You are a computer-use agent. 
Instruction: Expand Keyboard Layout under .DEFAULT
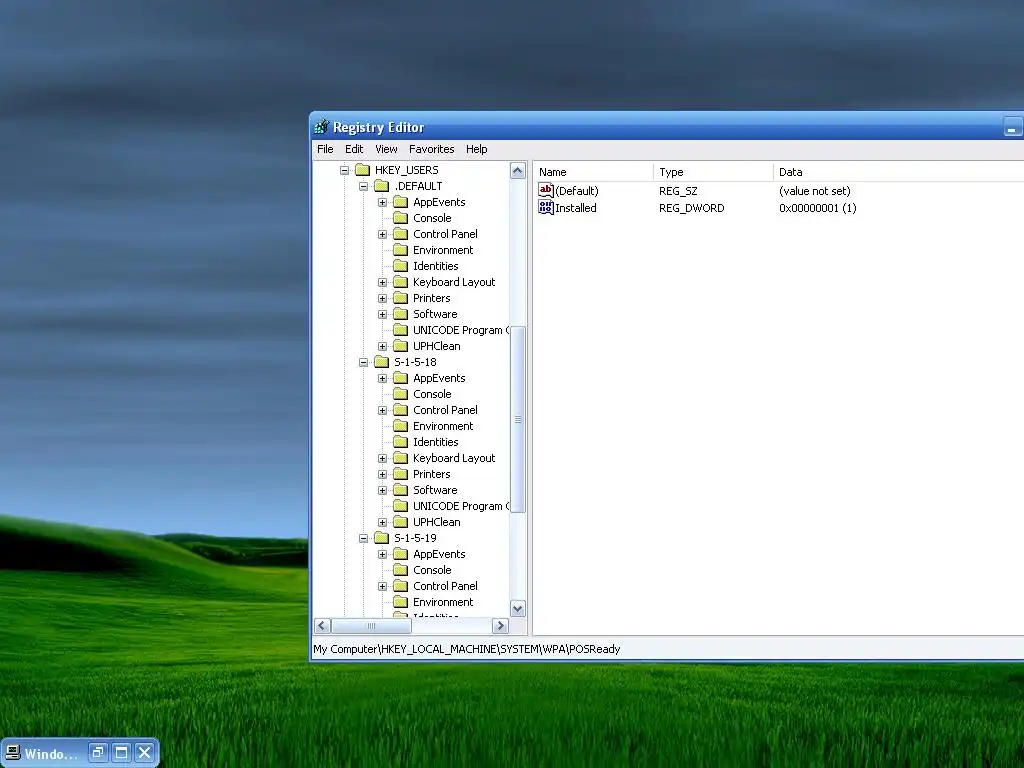(x=383, y=283)
